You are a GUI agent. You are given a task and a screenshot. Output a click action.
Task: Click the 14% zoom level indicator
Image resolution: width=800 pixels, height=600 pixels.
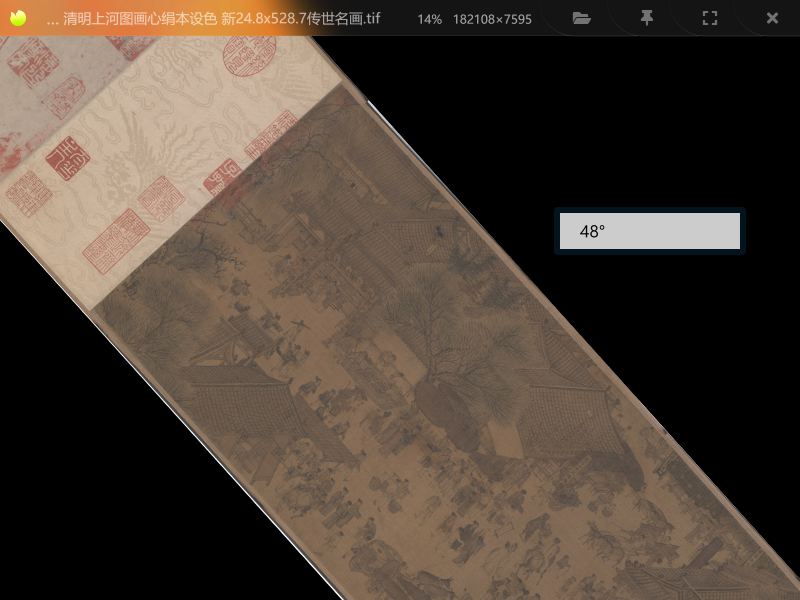point(429,19)
